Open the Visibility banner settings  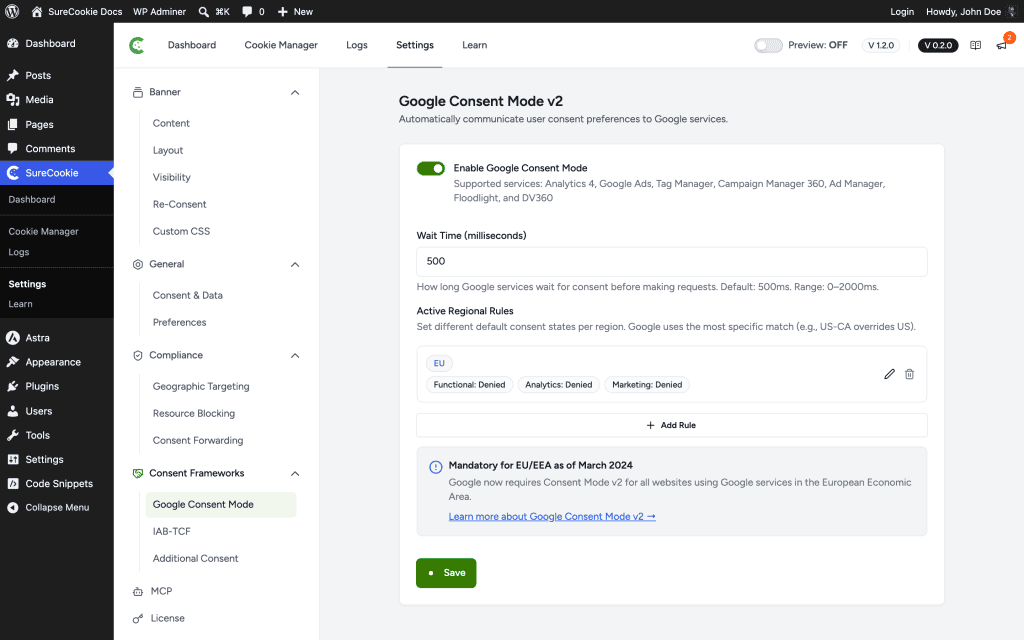171,177
